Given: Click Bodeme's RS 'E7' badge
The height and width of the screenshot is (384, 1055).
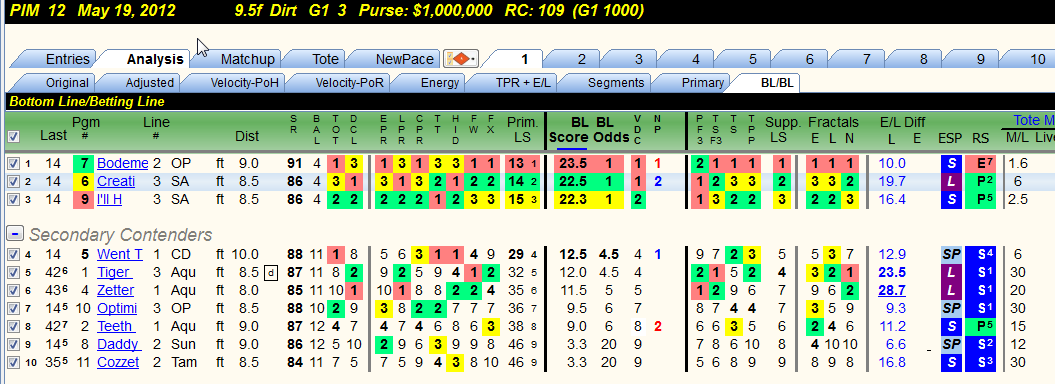Looking at the screenshot, I should pos(981,163).
